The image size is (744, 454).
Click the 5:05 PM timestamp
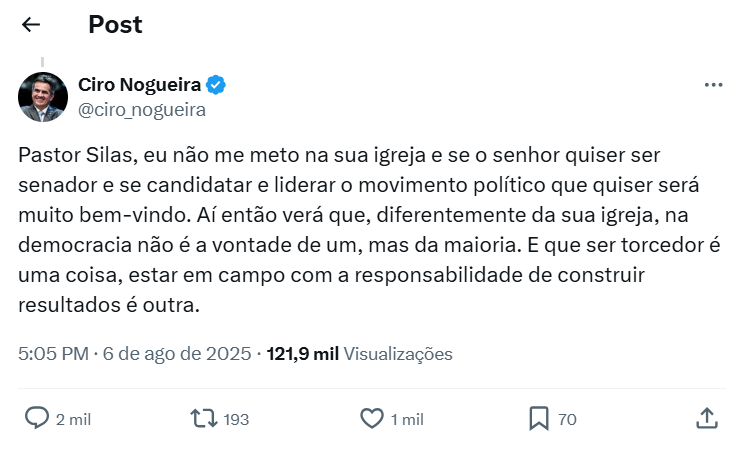52,354
